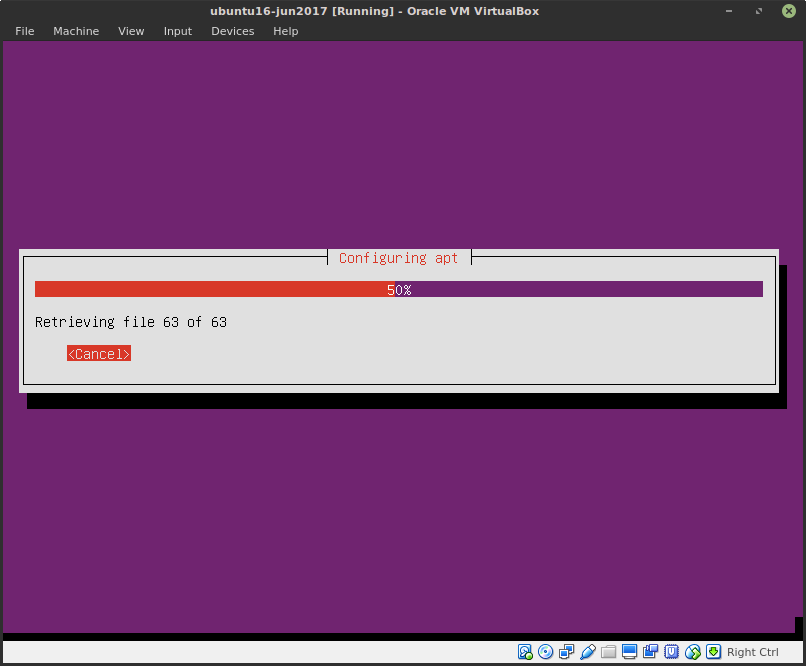Select Cancel to stop retrieving files
The width and height of the screenshot is (806, 666).
98,353
